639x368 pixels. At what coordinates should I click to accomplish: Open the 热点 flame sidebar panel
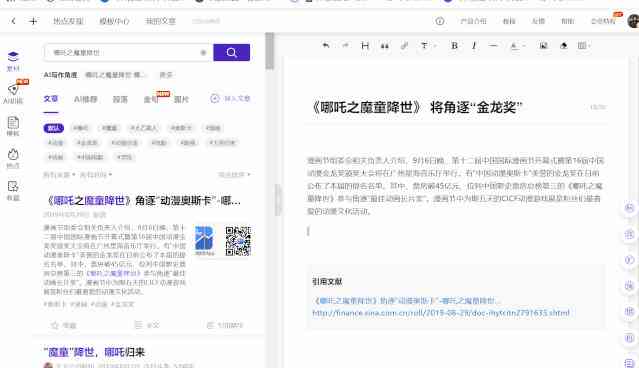click(x=13, y=158)
